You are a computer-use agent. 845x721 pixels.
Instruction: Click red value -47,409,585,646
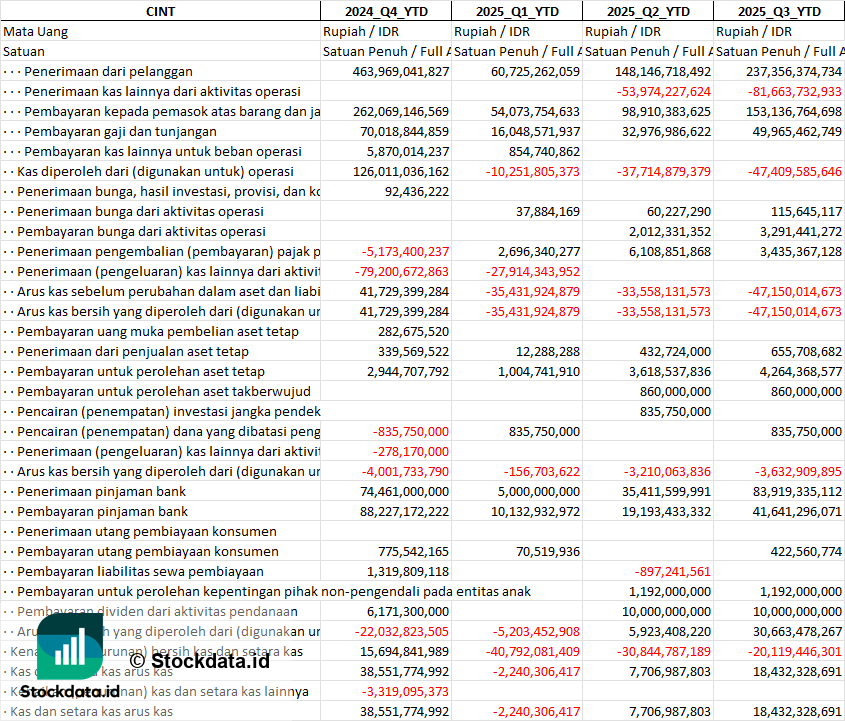pyautogui.click(x=795, y=171)
